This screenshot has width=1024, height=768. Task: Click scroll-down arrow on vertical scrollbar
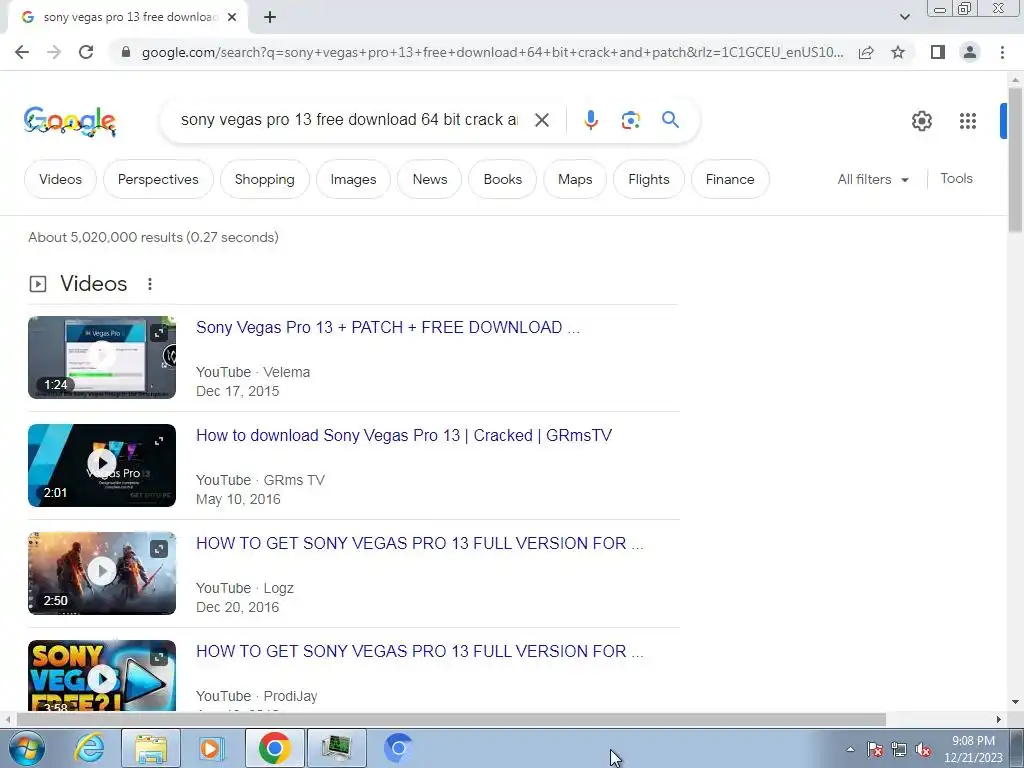pyautogui.click(x=1015, y=702)
